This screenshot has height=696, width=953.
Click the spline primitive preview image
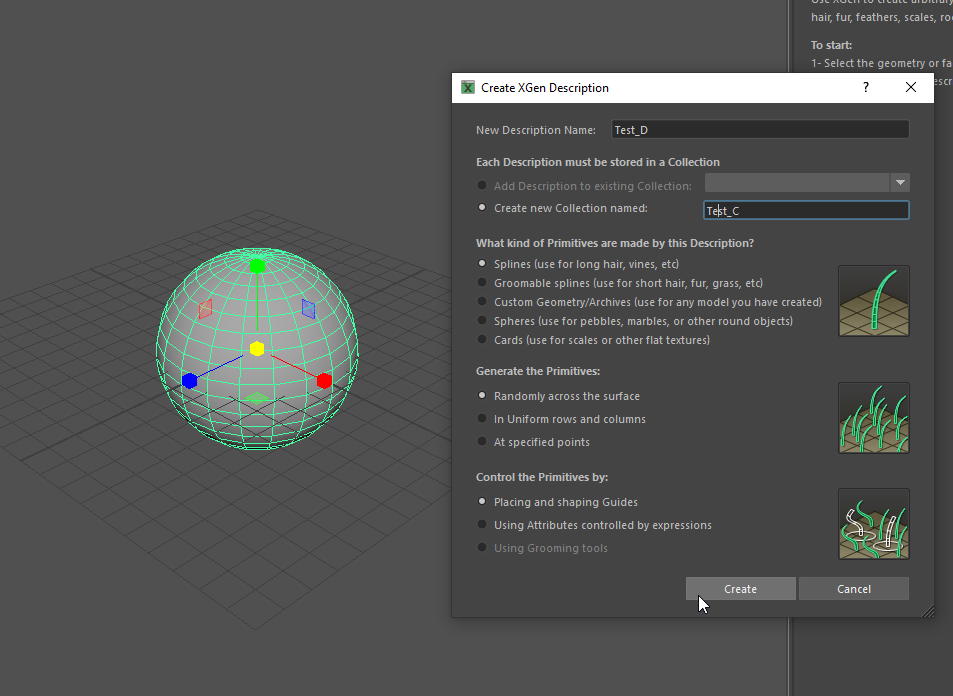point(873,302)
